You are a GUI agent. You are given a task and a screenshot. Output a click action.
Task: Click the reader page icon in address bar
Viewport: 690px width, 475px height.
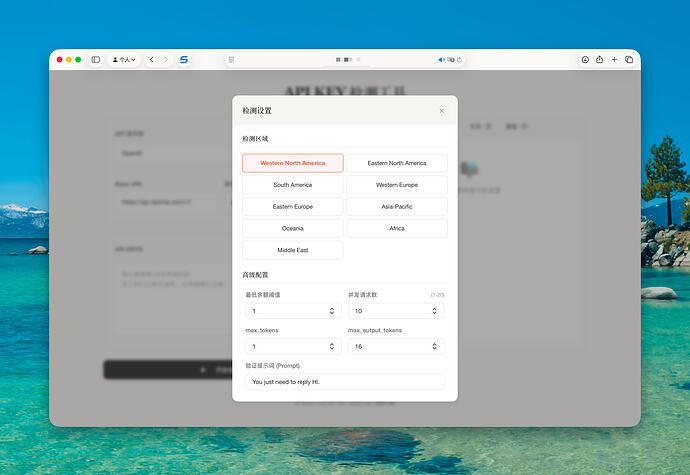231,59
